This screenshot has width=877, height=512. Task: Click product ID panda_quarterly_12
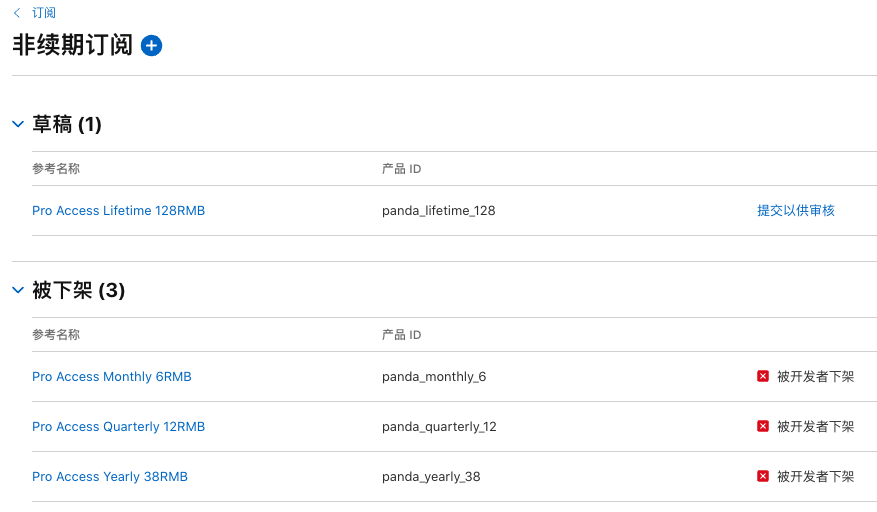click(x=439, y=426)
